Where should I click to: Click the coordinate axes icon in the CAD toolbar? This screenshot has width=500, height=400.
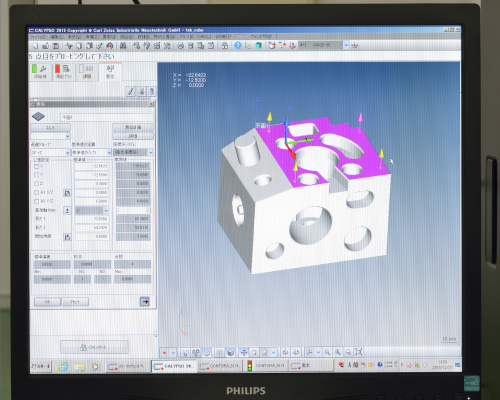[x=310, y=352]
